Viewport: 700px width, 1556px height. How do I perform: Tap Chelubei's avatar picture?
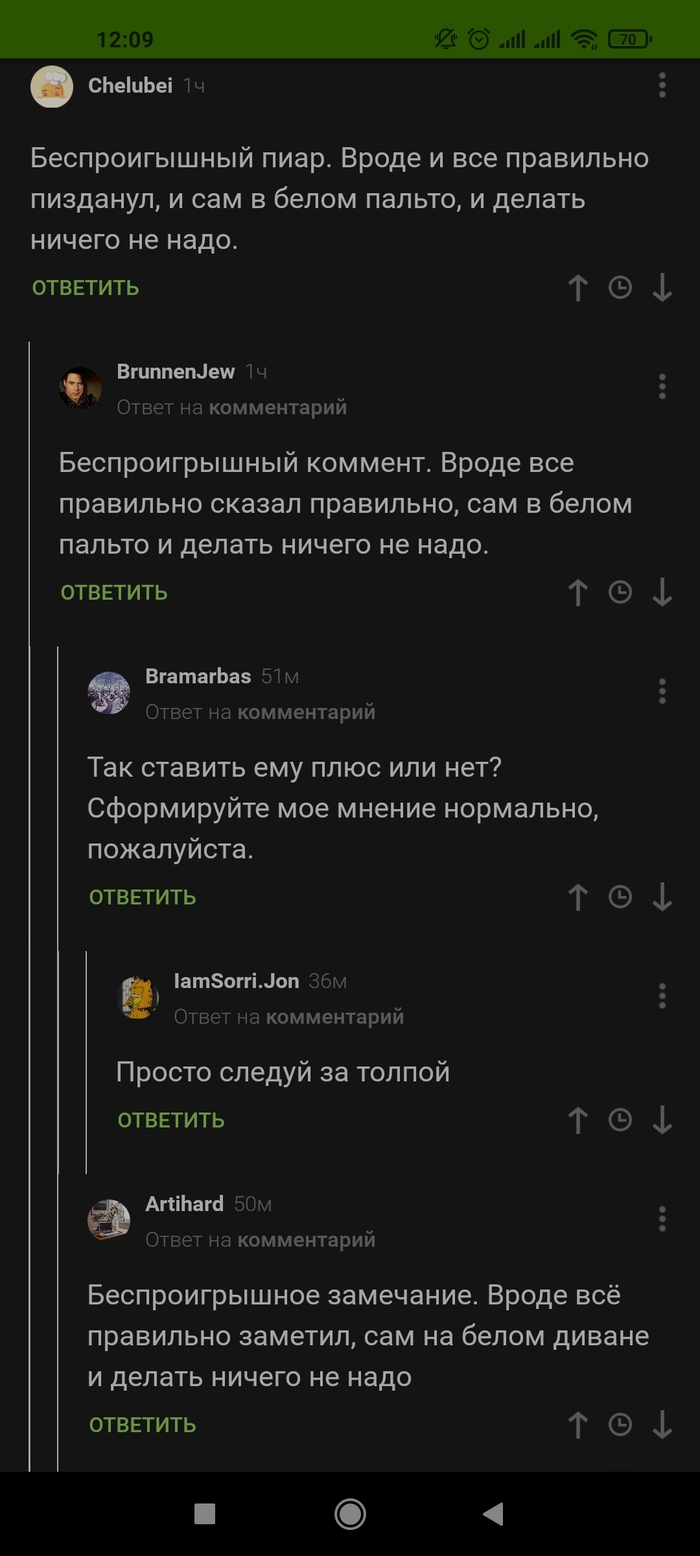(x=52, y=87)
